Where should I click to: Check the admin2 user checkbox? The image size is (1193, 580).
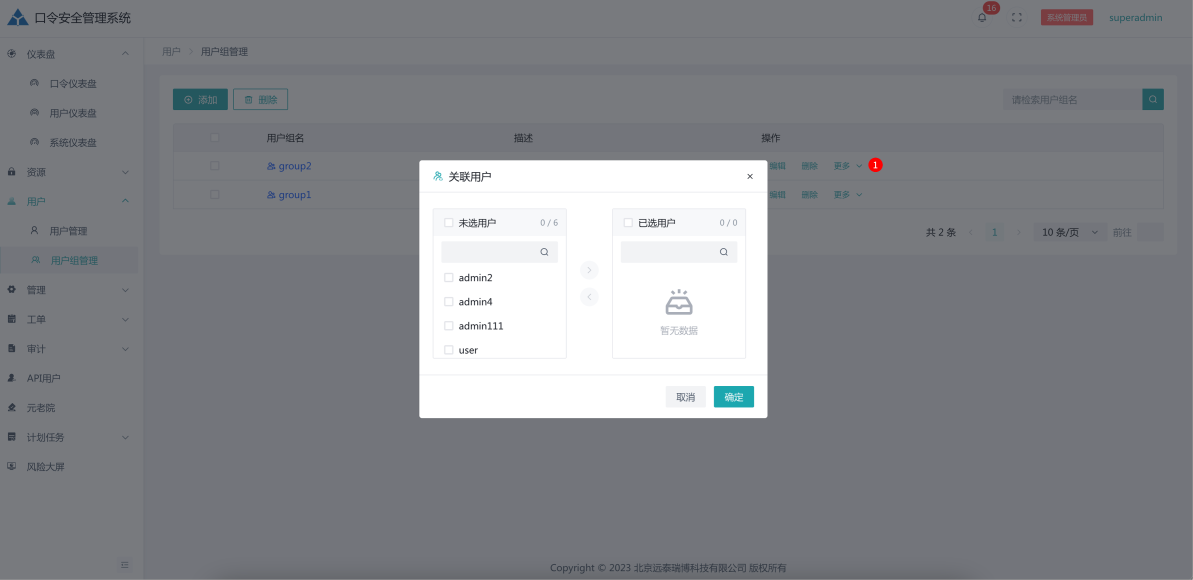(449, 278)
